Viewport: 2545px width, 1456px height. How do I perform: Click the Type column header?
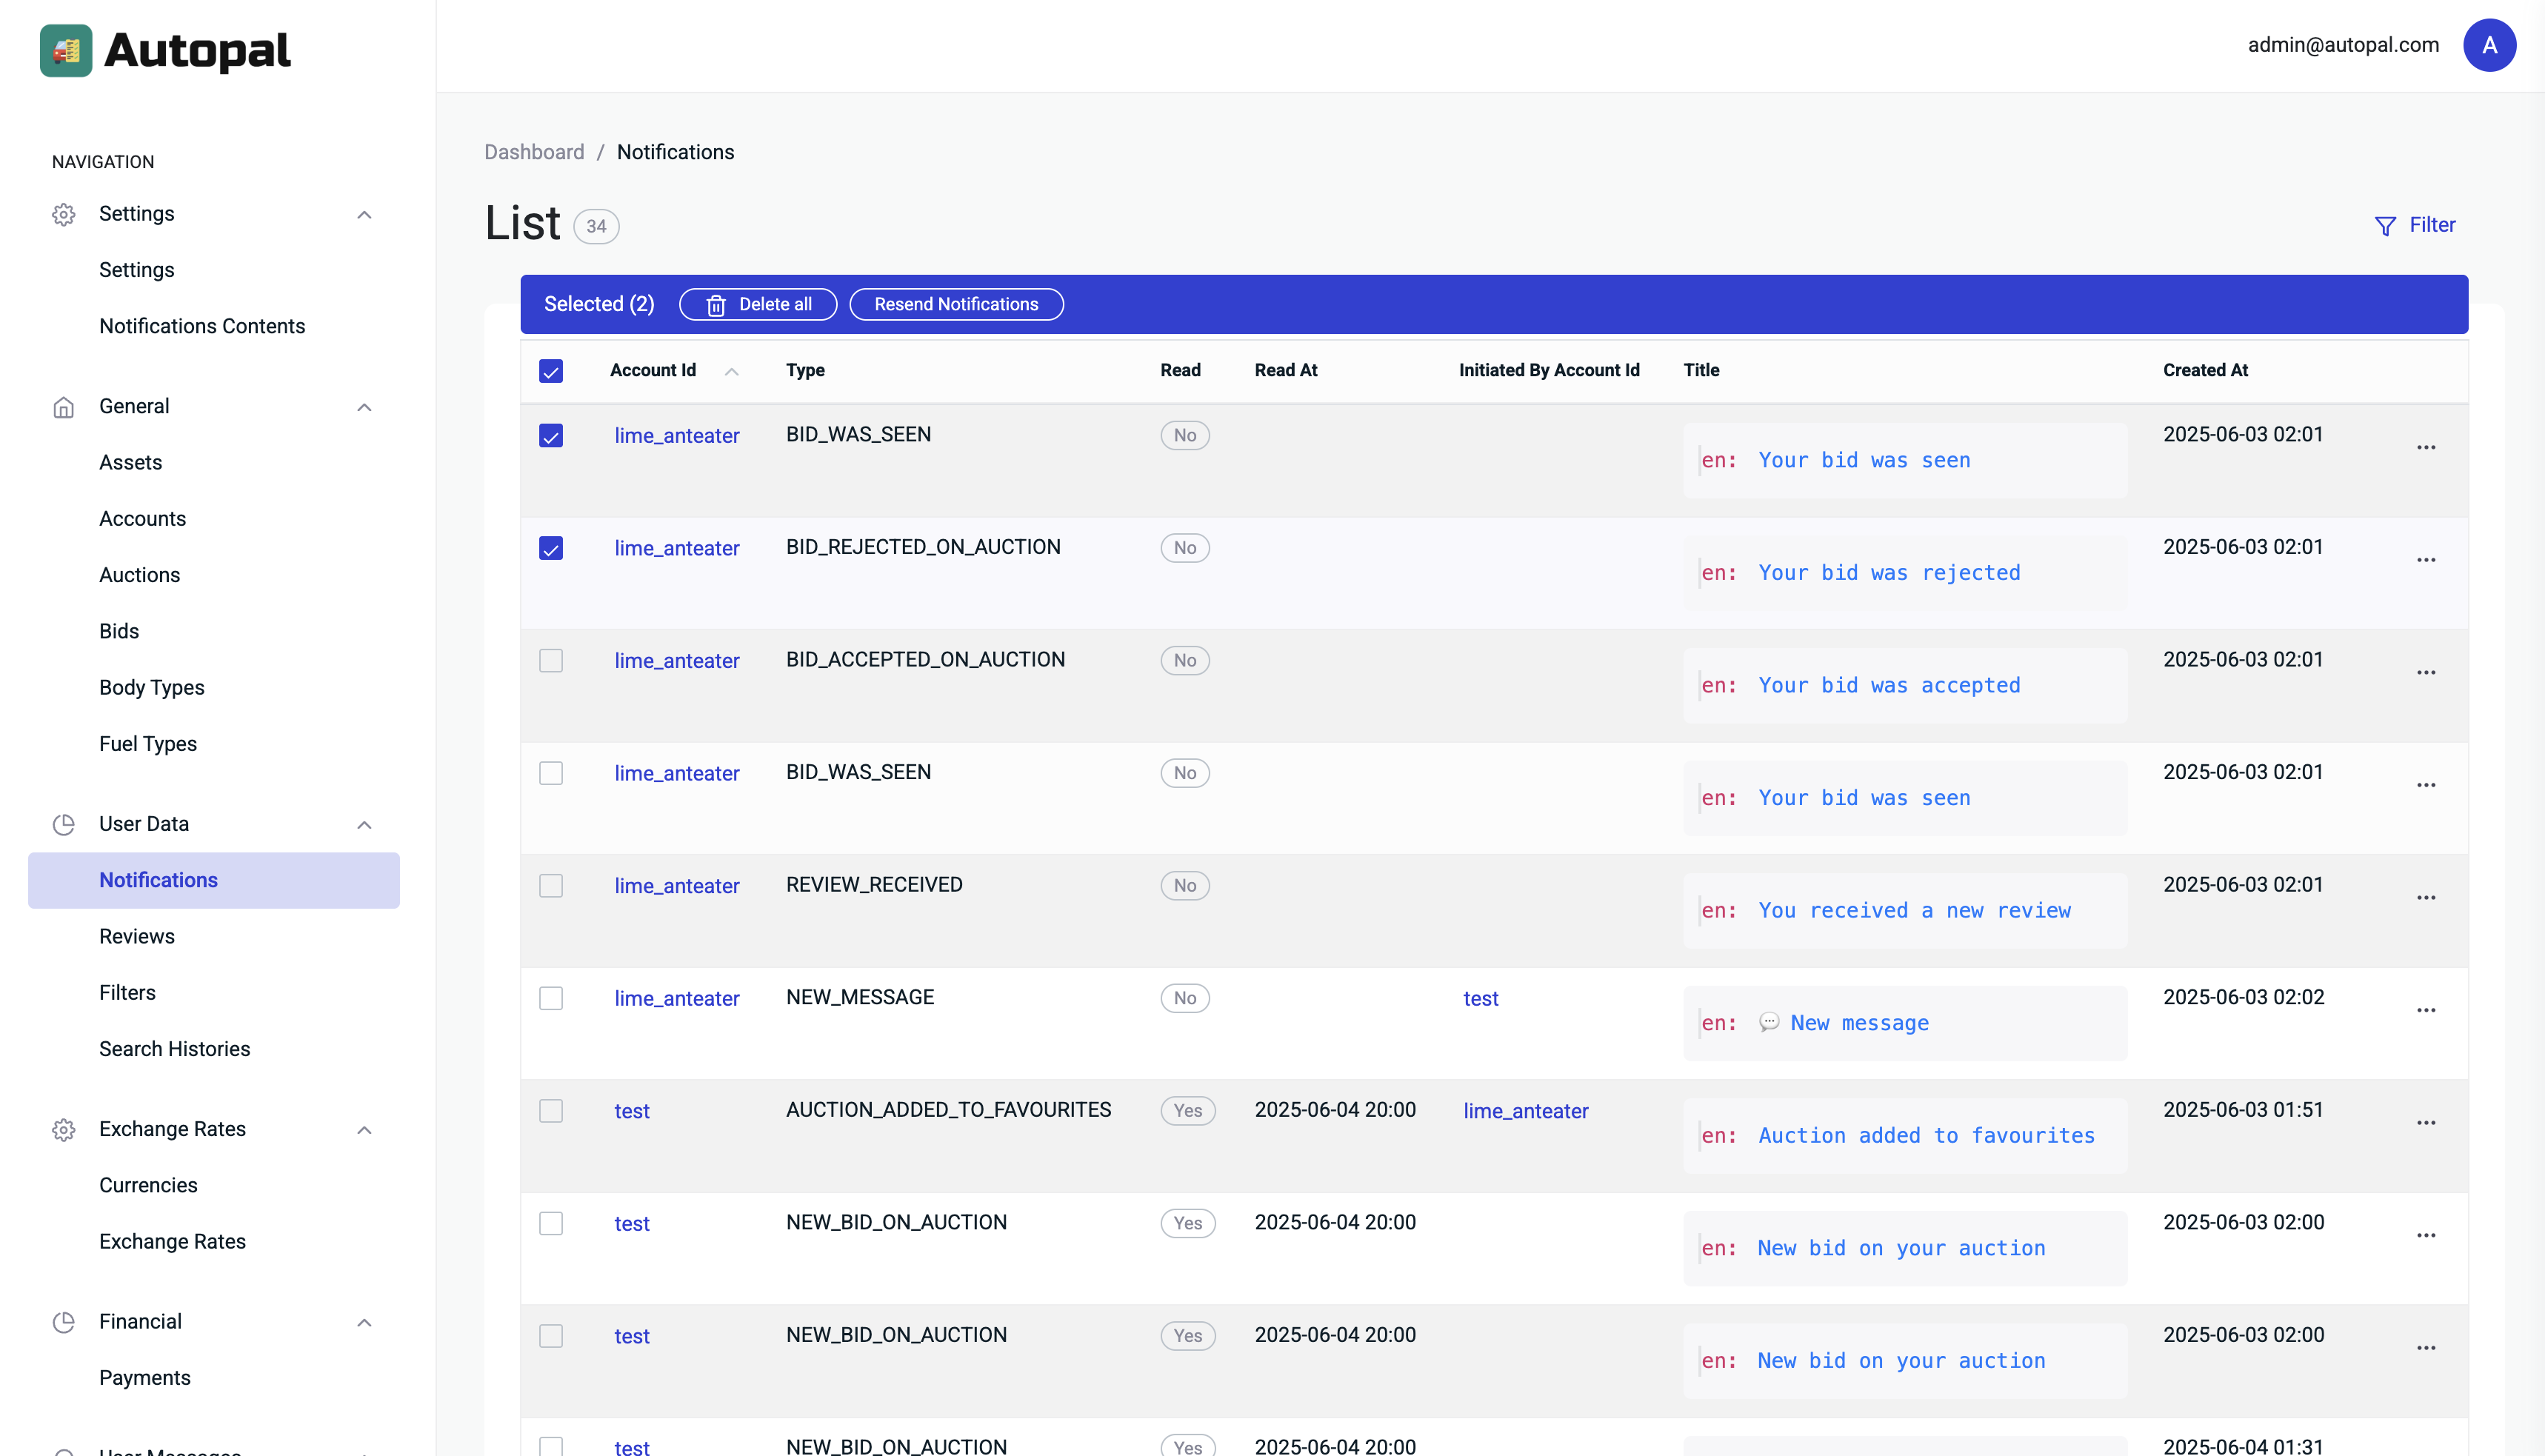click(x=805, y=370)
